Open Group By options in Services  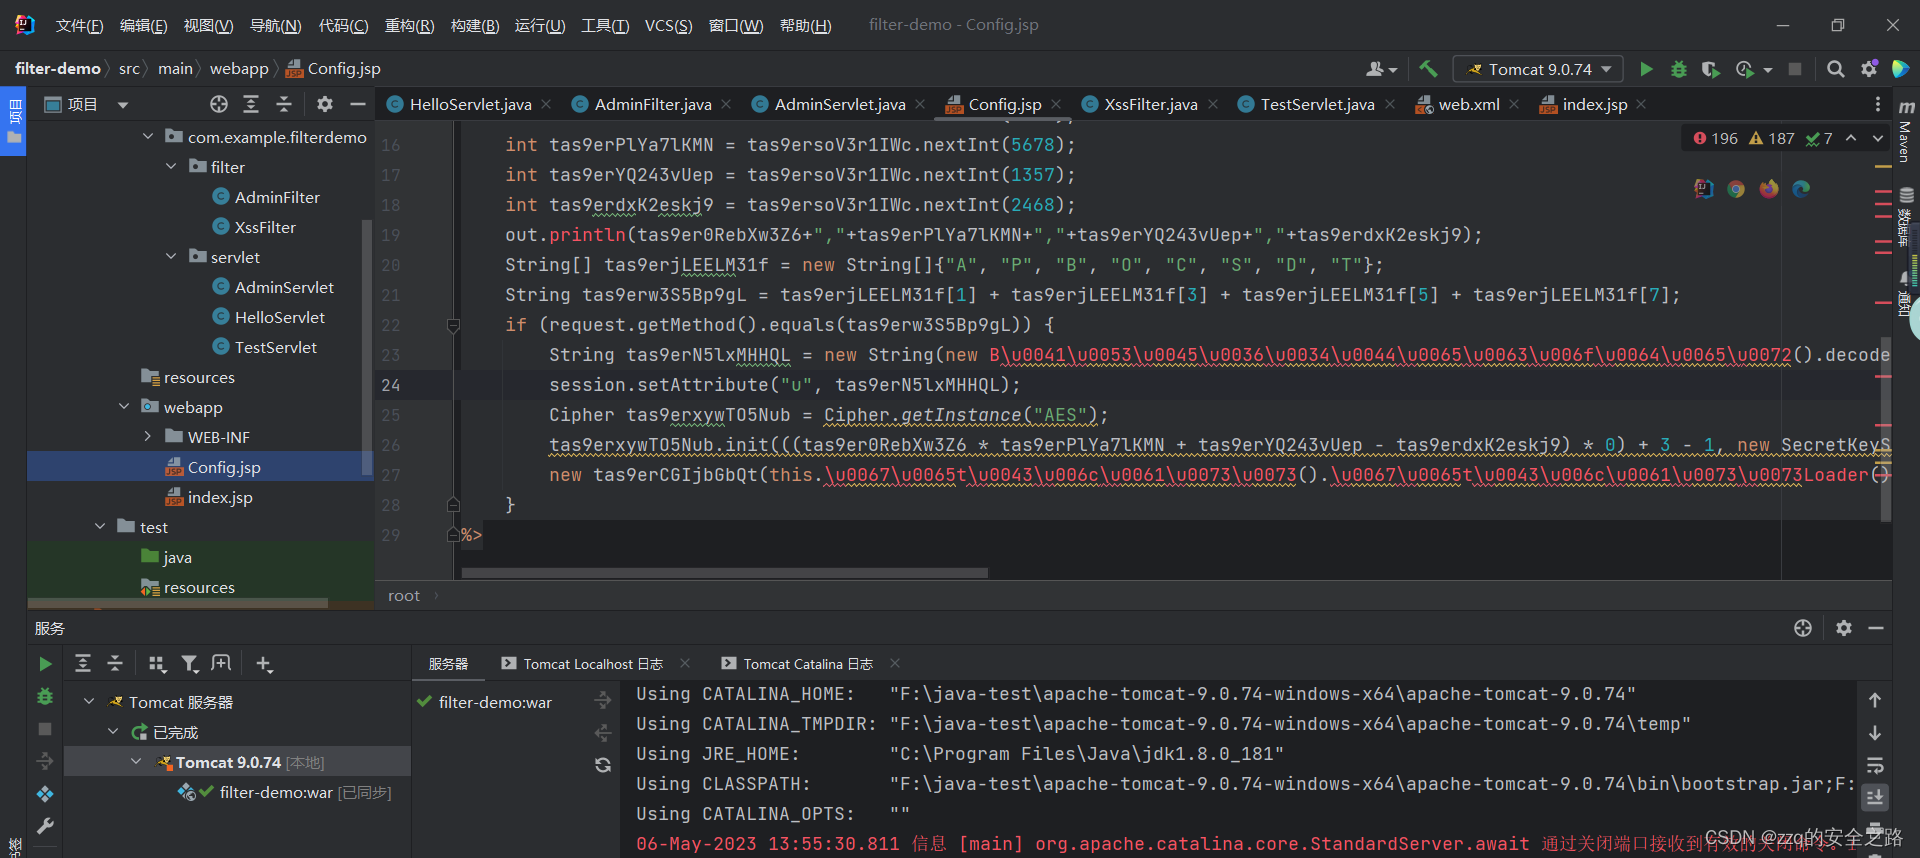pos(157,663)
